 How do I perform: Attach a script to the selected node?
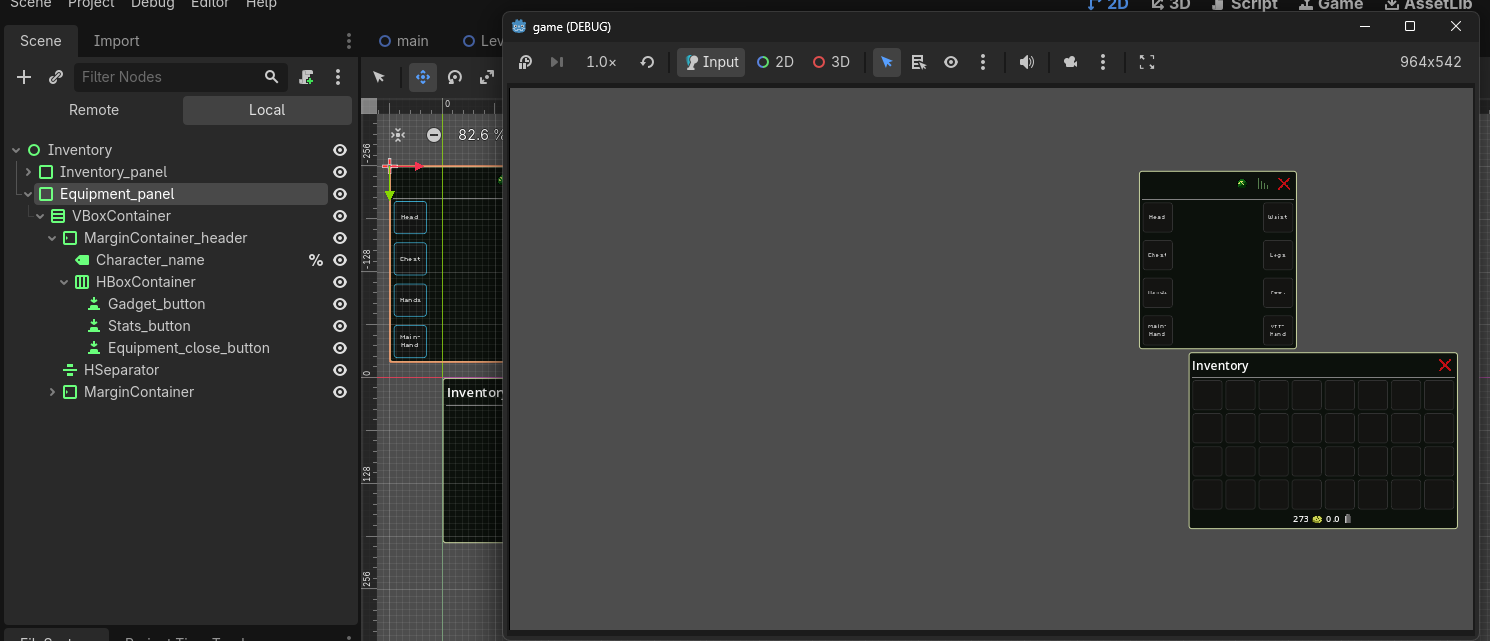pyautogui.click(x=307, y=77)
